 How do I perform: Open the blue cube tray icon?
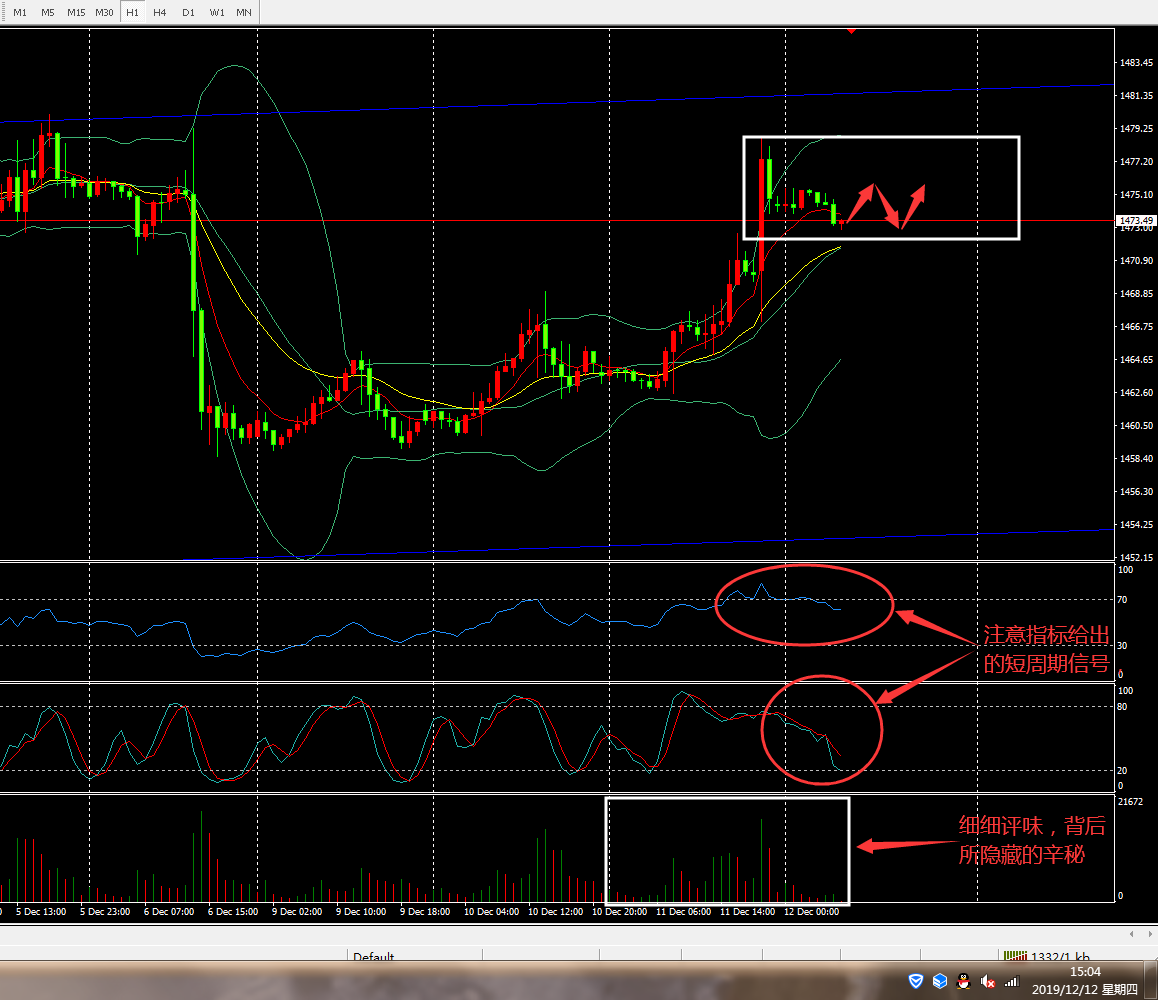click(x=939, y=982)
